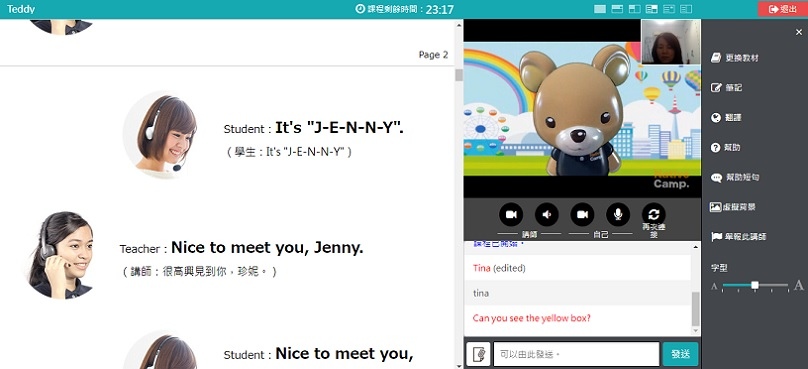Open 幫助短句 (help phrases) in the sidebar
This screenshot has height=369, width=808.
pyautogui.click(x=735, y=177)
